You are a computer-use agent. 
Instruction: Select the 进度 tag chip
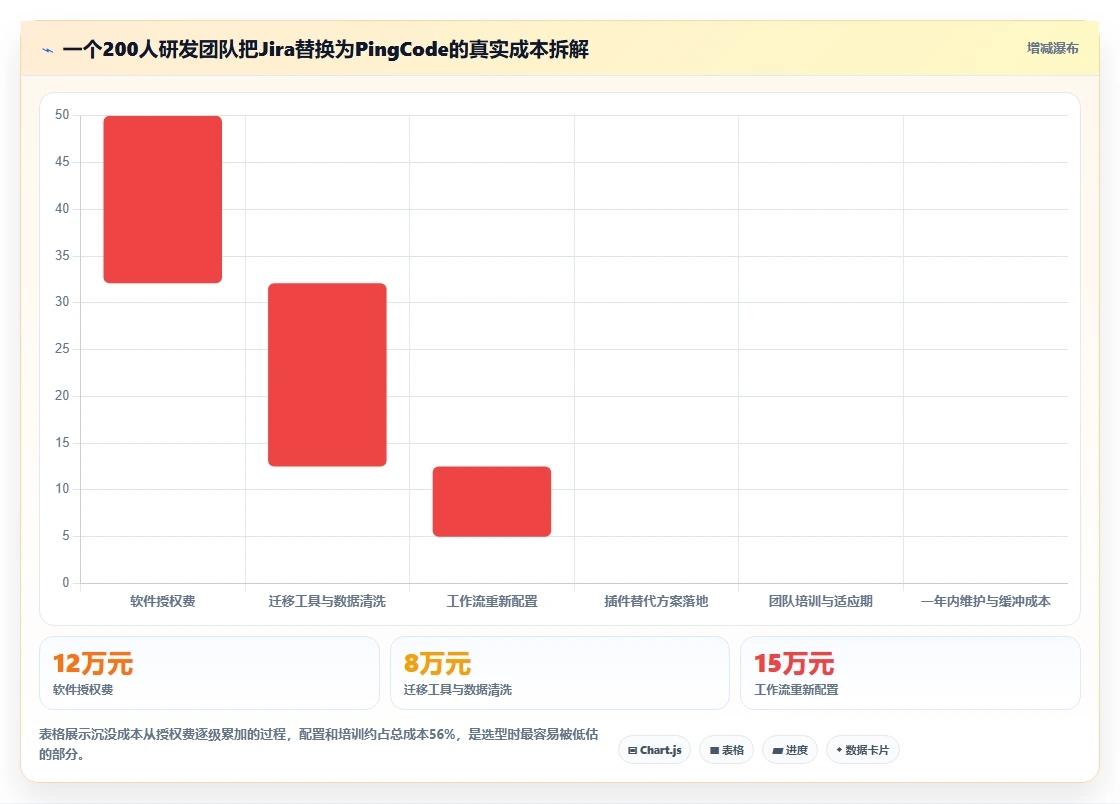point(790,750)
